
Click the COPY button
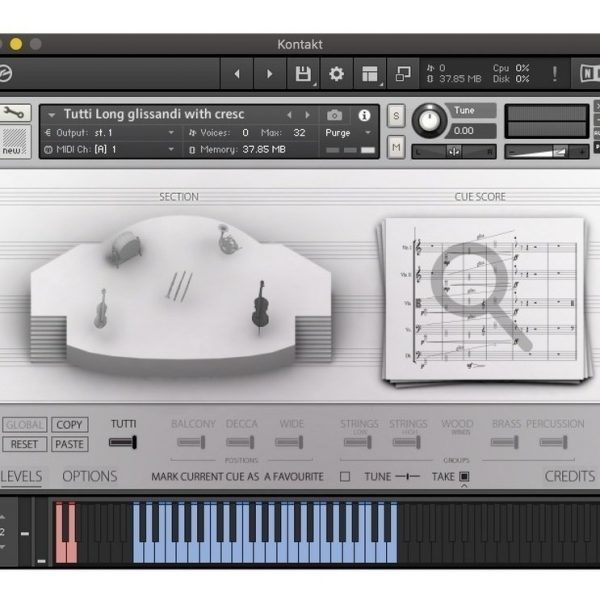pyautogui.click(x=70, y=425)
